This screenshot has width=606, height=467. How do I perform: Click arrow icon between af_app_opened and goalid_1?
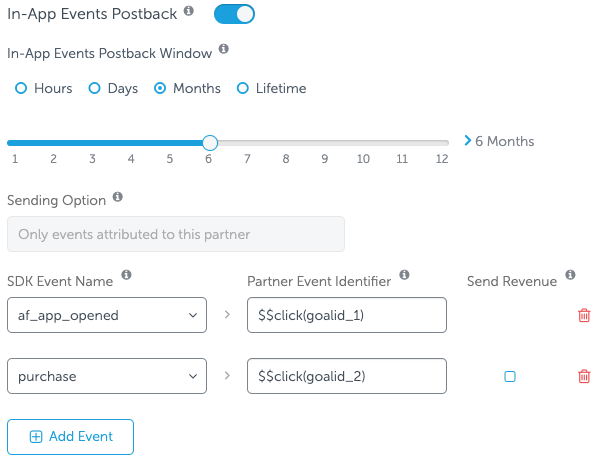[227, 315]
